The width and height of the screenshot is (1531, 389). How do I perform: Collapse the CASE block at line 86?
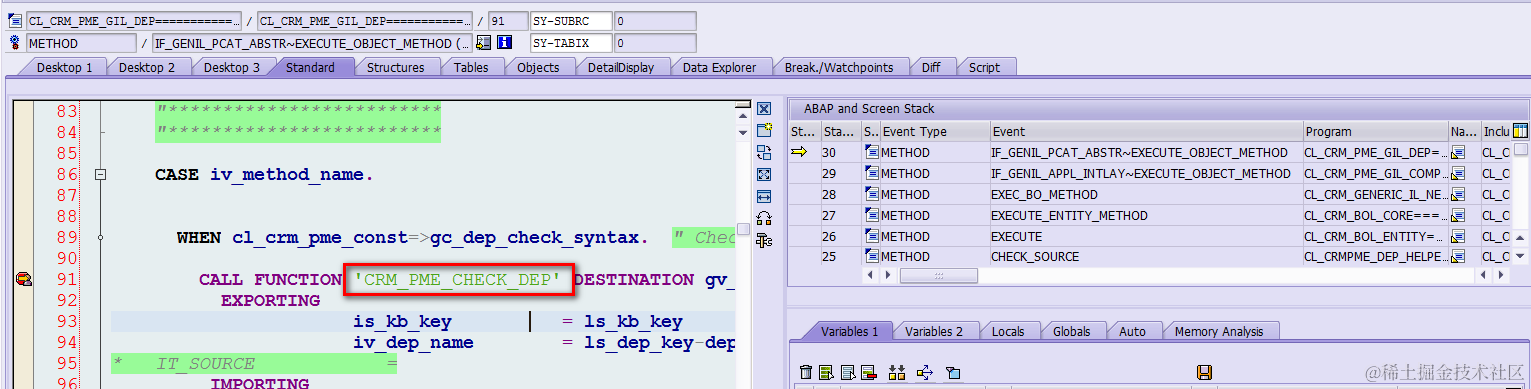click(100, 175)
